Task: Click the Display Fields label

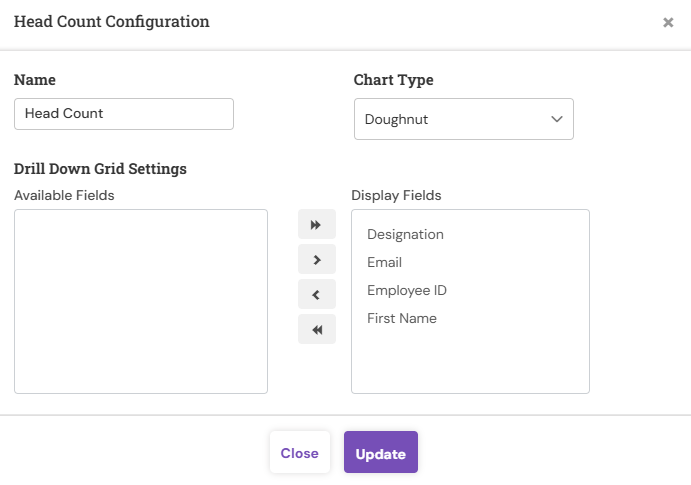Action: coord(396,195)
